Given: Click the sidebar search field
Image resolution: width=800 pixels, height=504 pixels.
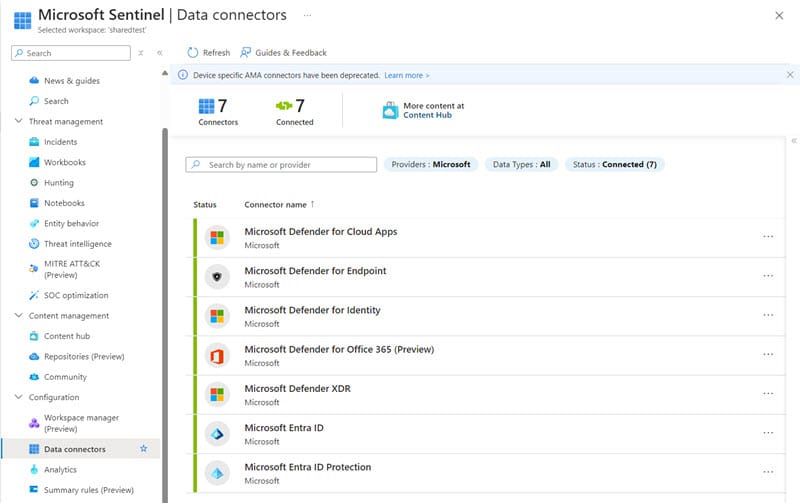Looking at the screenshot, I should click(x=71, y=53).
